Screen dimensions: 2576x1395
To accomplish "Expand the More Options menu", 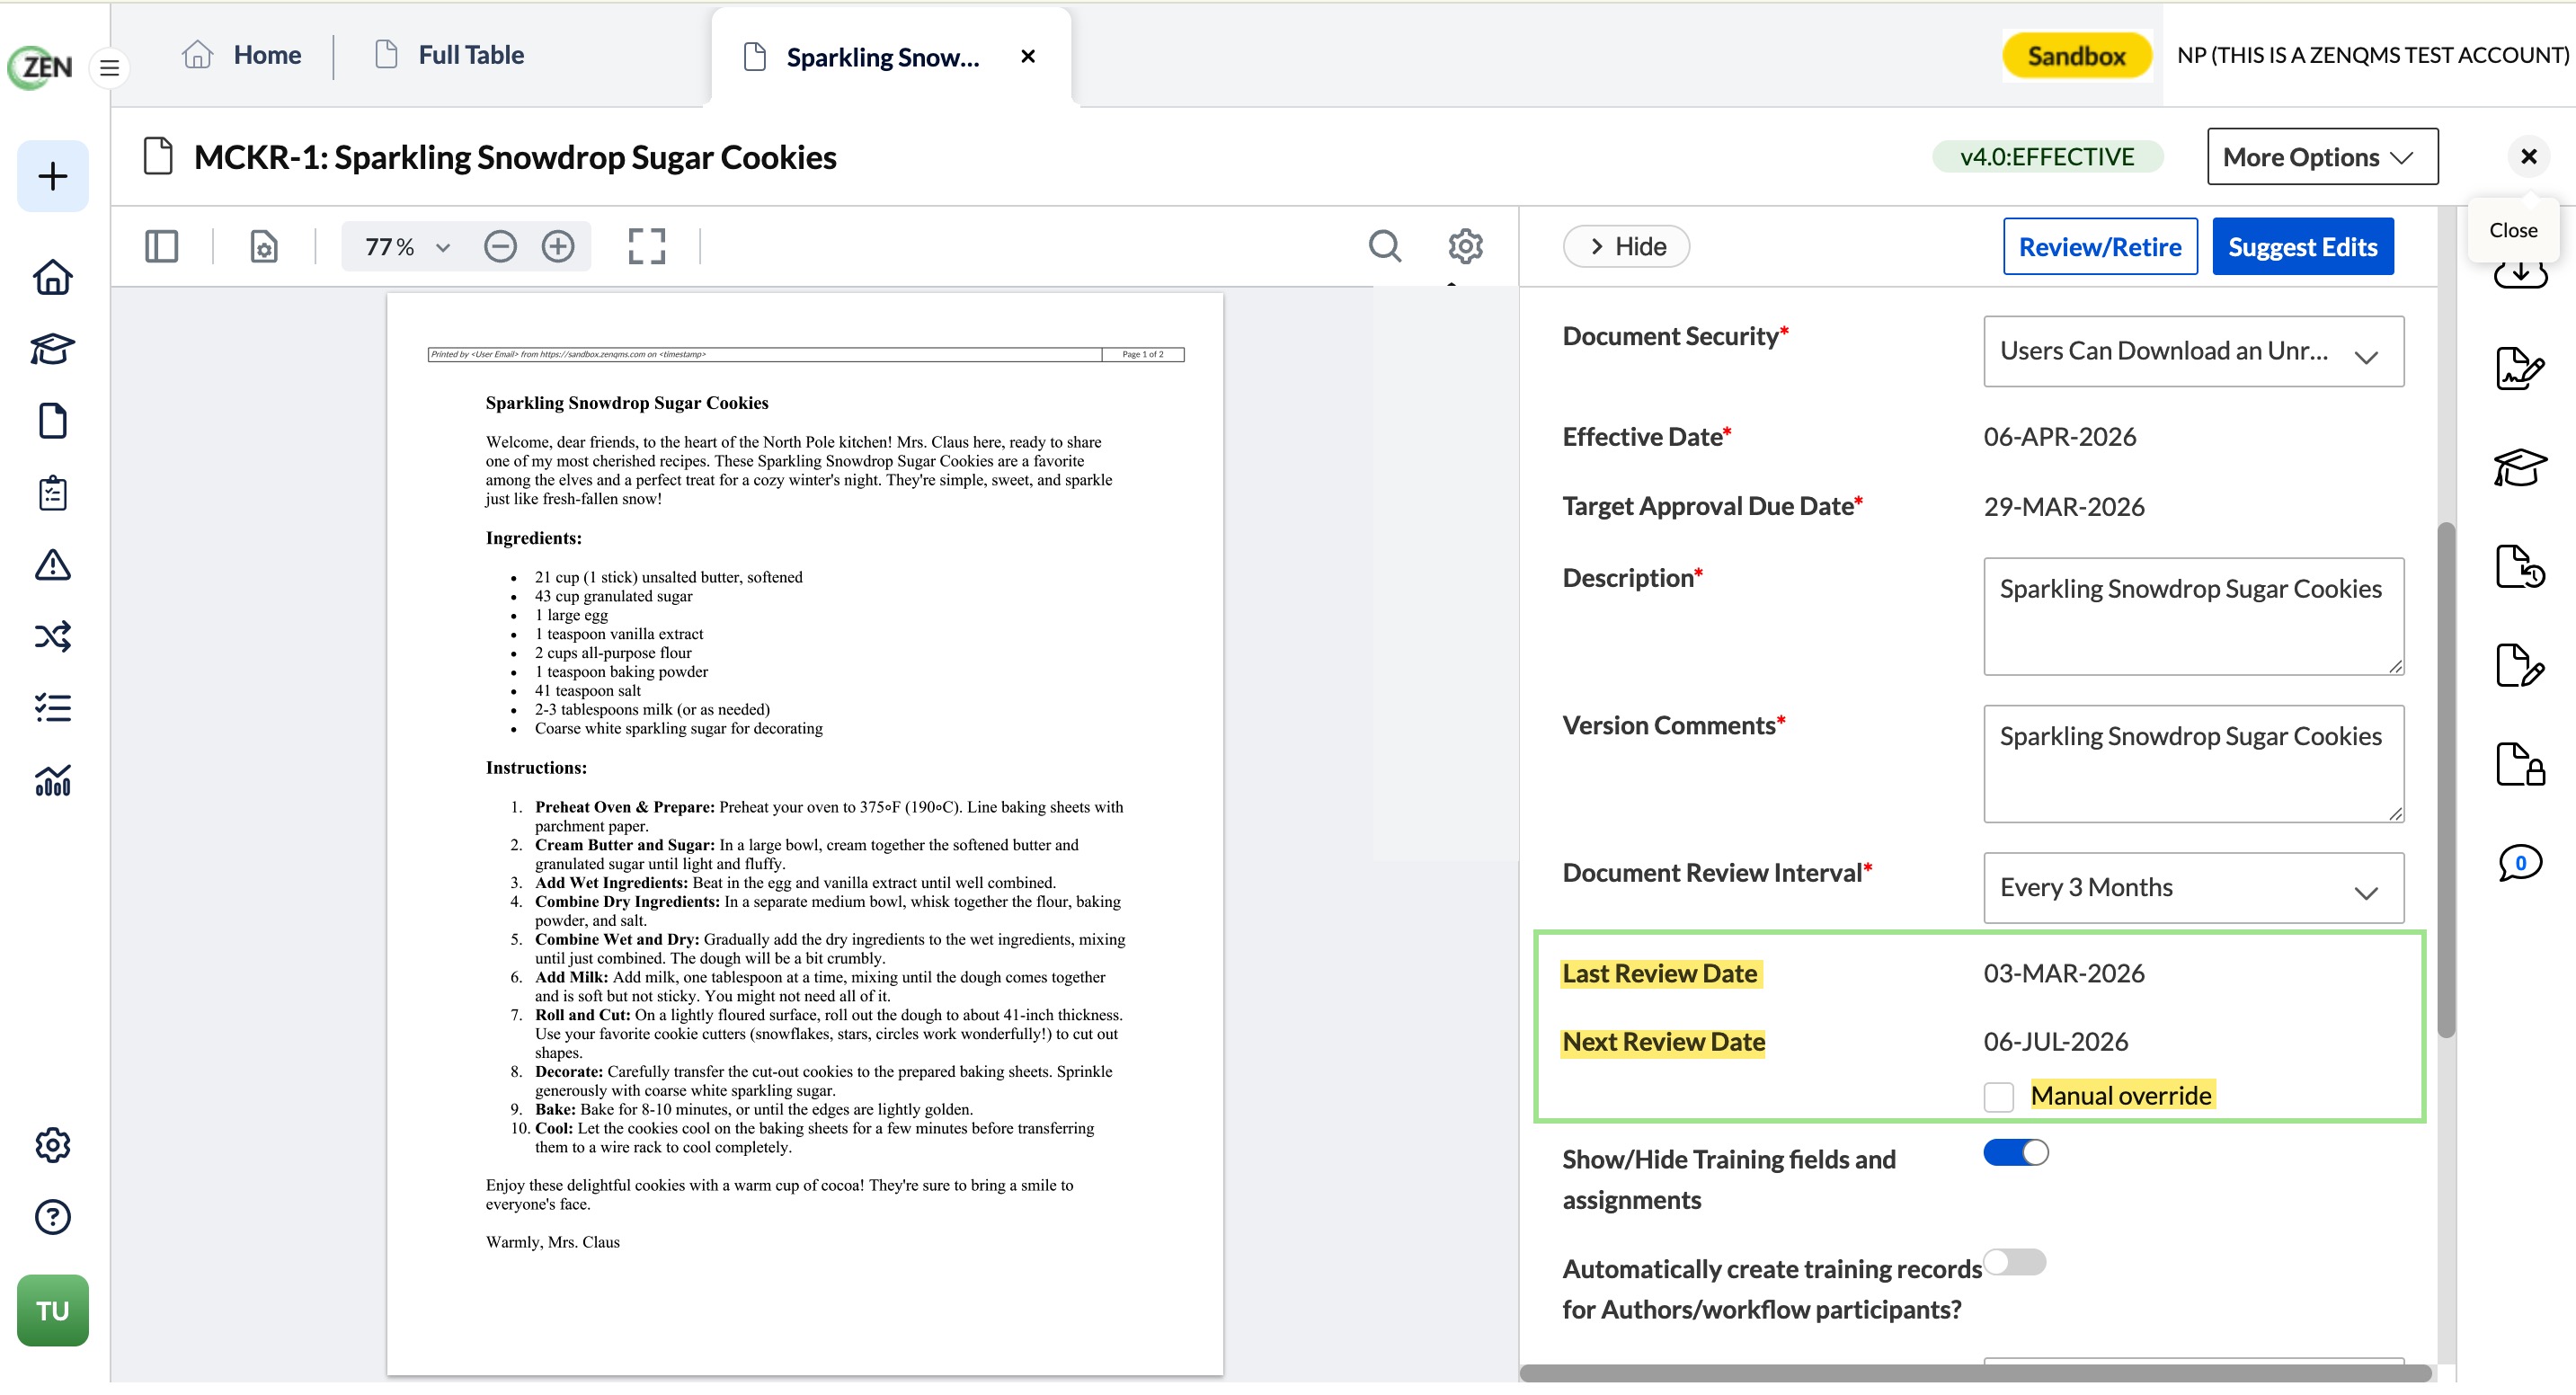I will (2322, 157).
